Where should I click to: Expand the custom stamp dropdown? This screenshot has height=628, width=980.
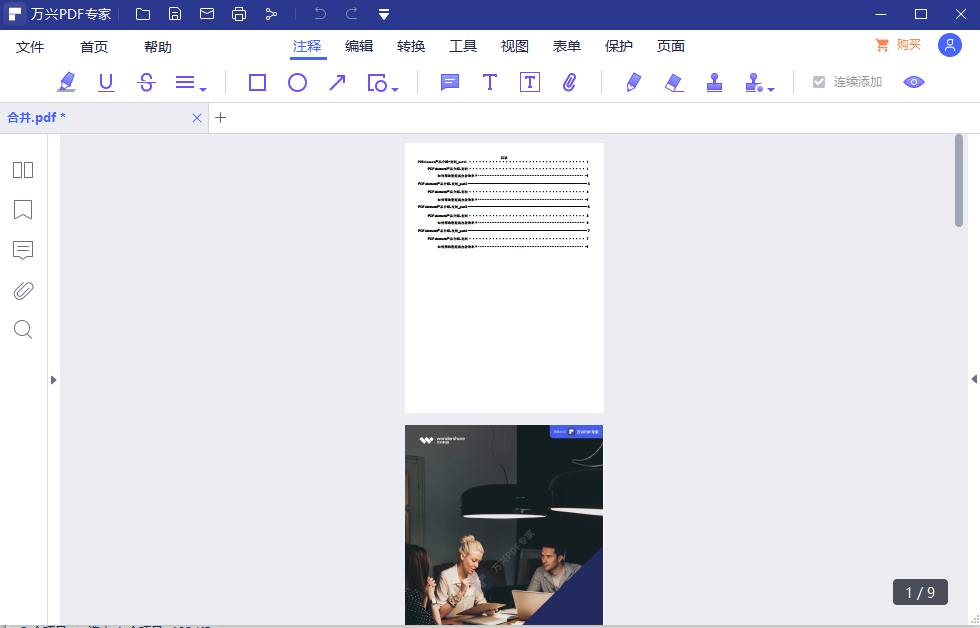(771, 90)
